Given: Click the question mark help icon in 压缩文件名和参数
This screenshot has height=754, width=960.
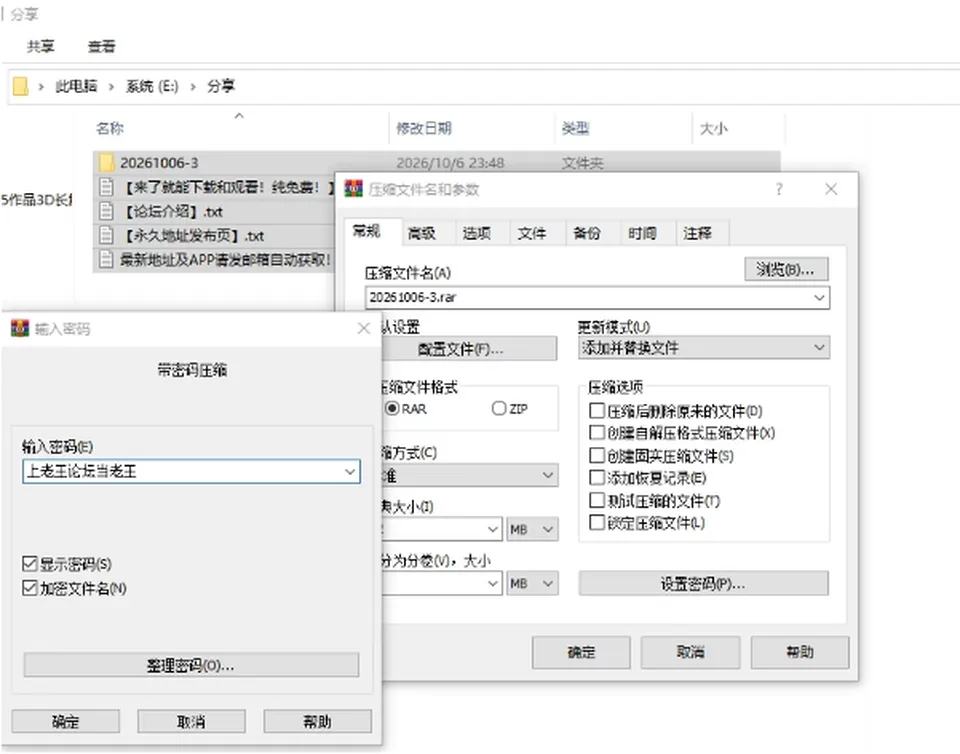Looking at the screenshot, I should click(779, 189).
